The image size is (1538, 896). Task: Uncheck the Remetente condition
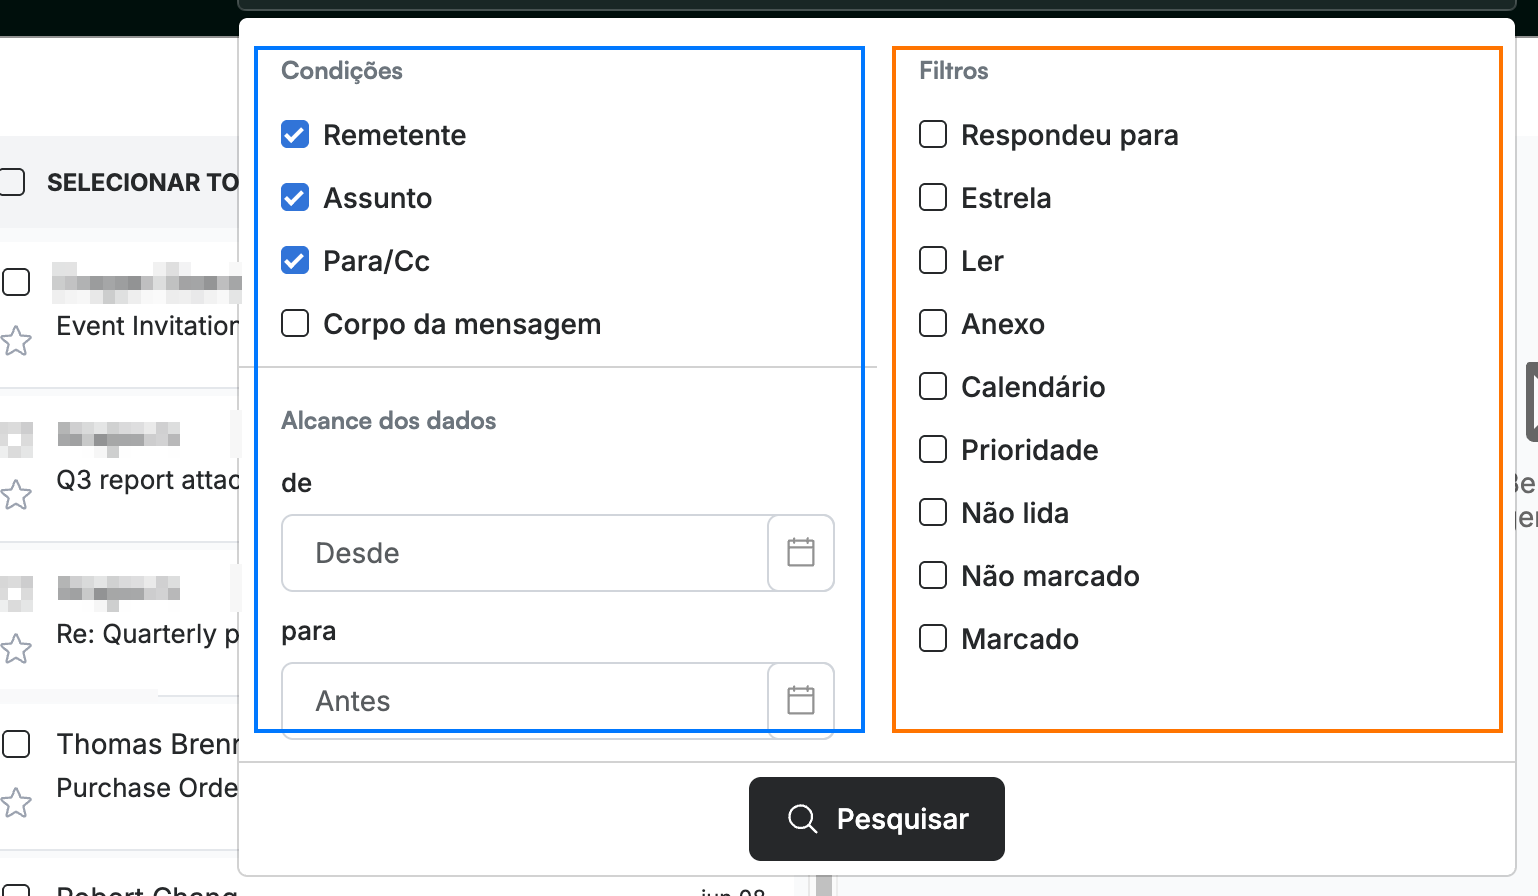click(295, 134)
